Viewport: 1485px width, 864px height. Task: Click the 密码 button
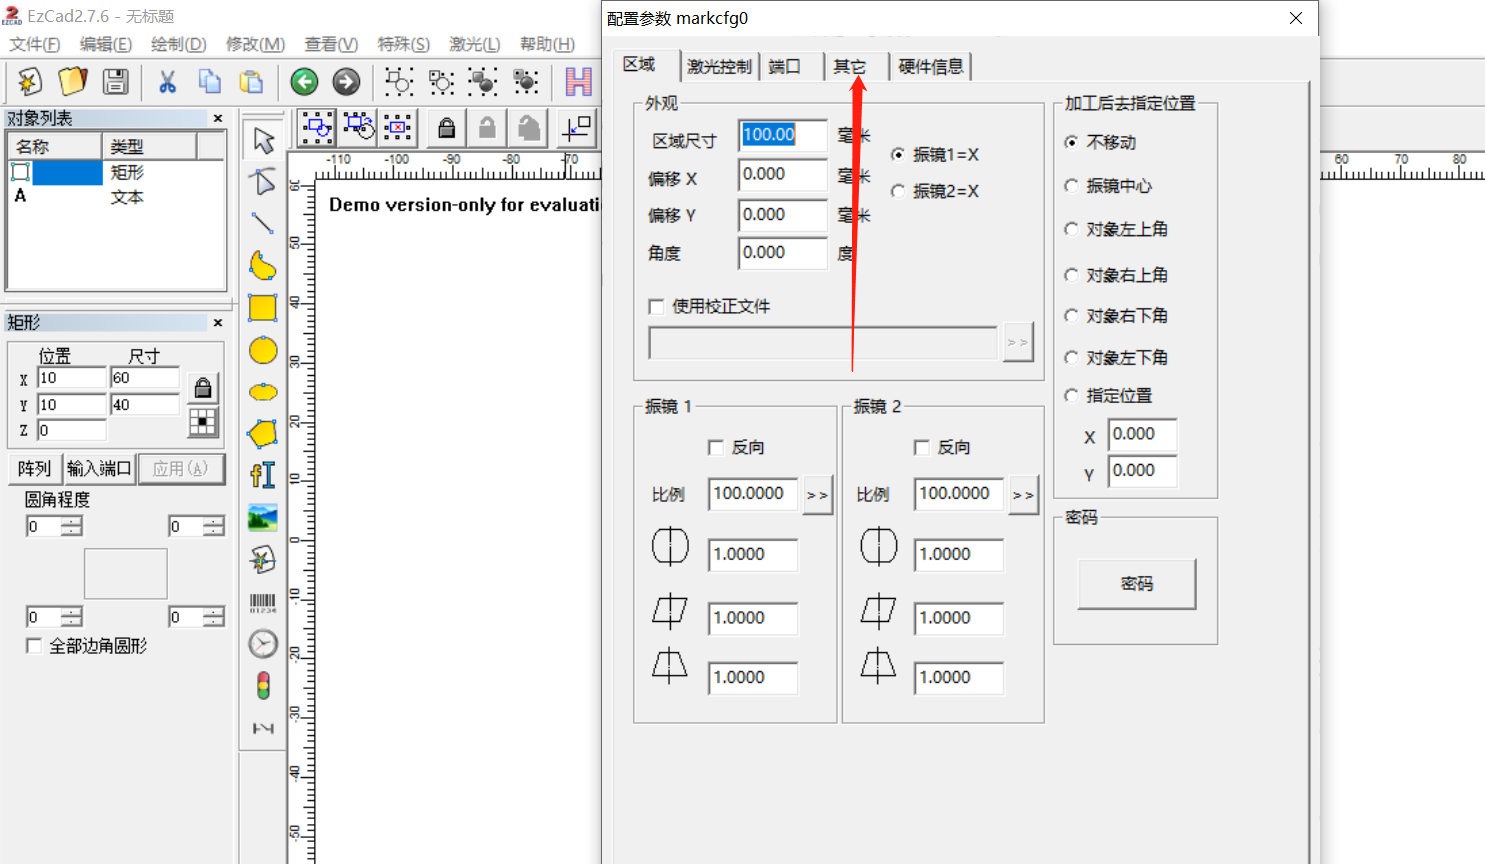1137,583
